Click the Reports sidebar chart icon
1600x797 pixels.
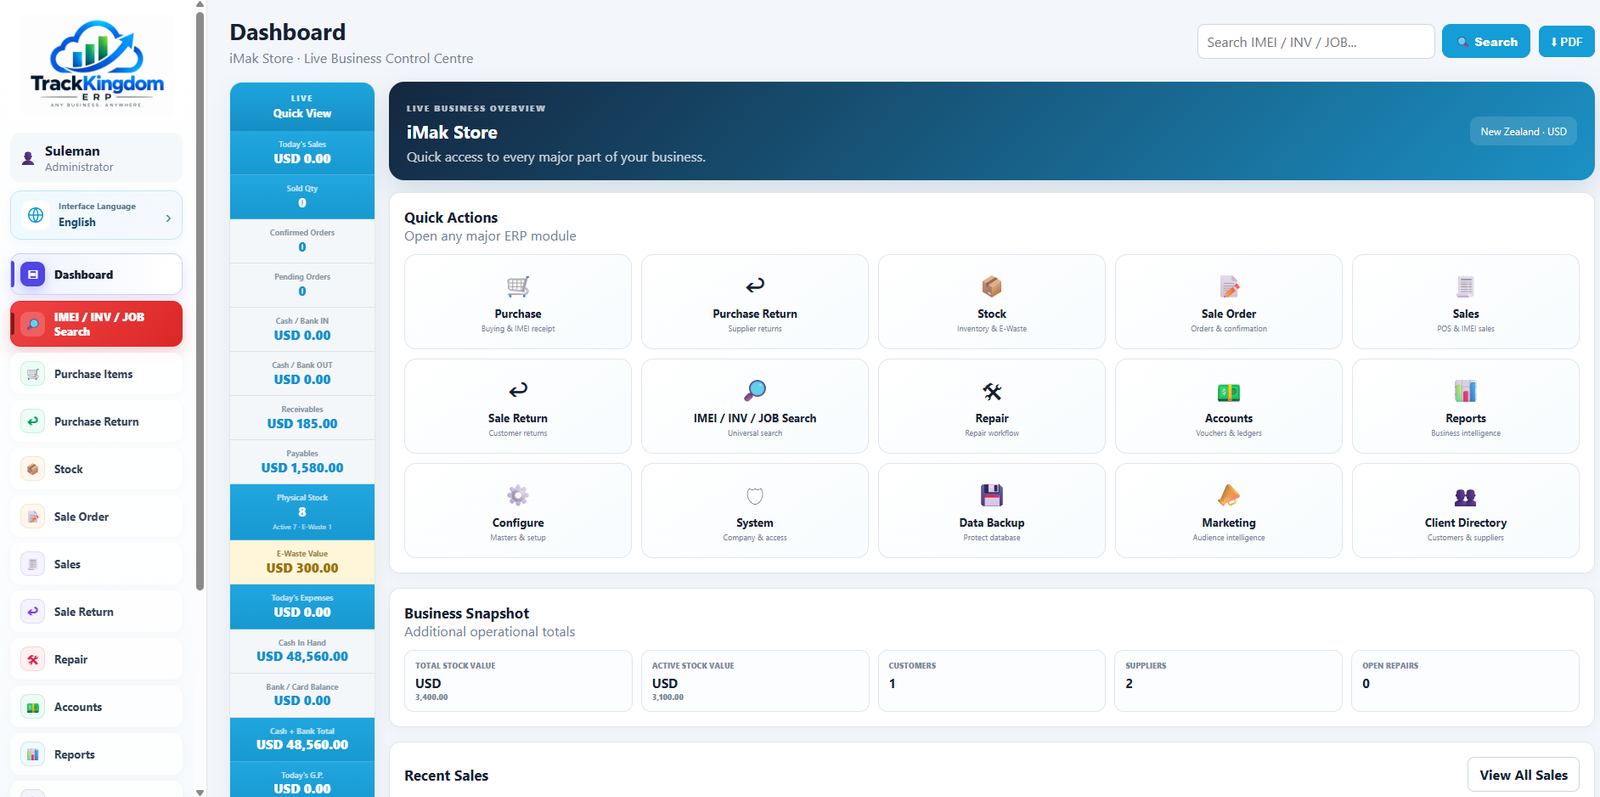[x=33, y=754]
